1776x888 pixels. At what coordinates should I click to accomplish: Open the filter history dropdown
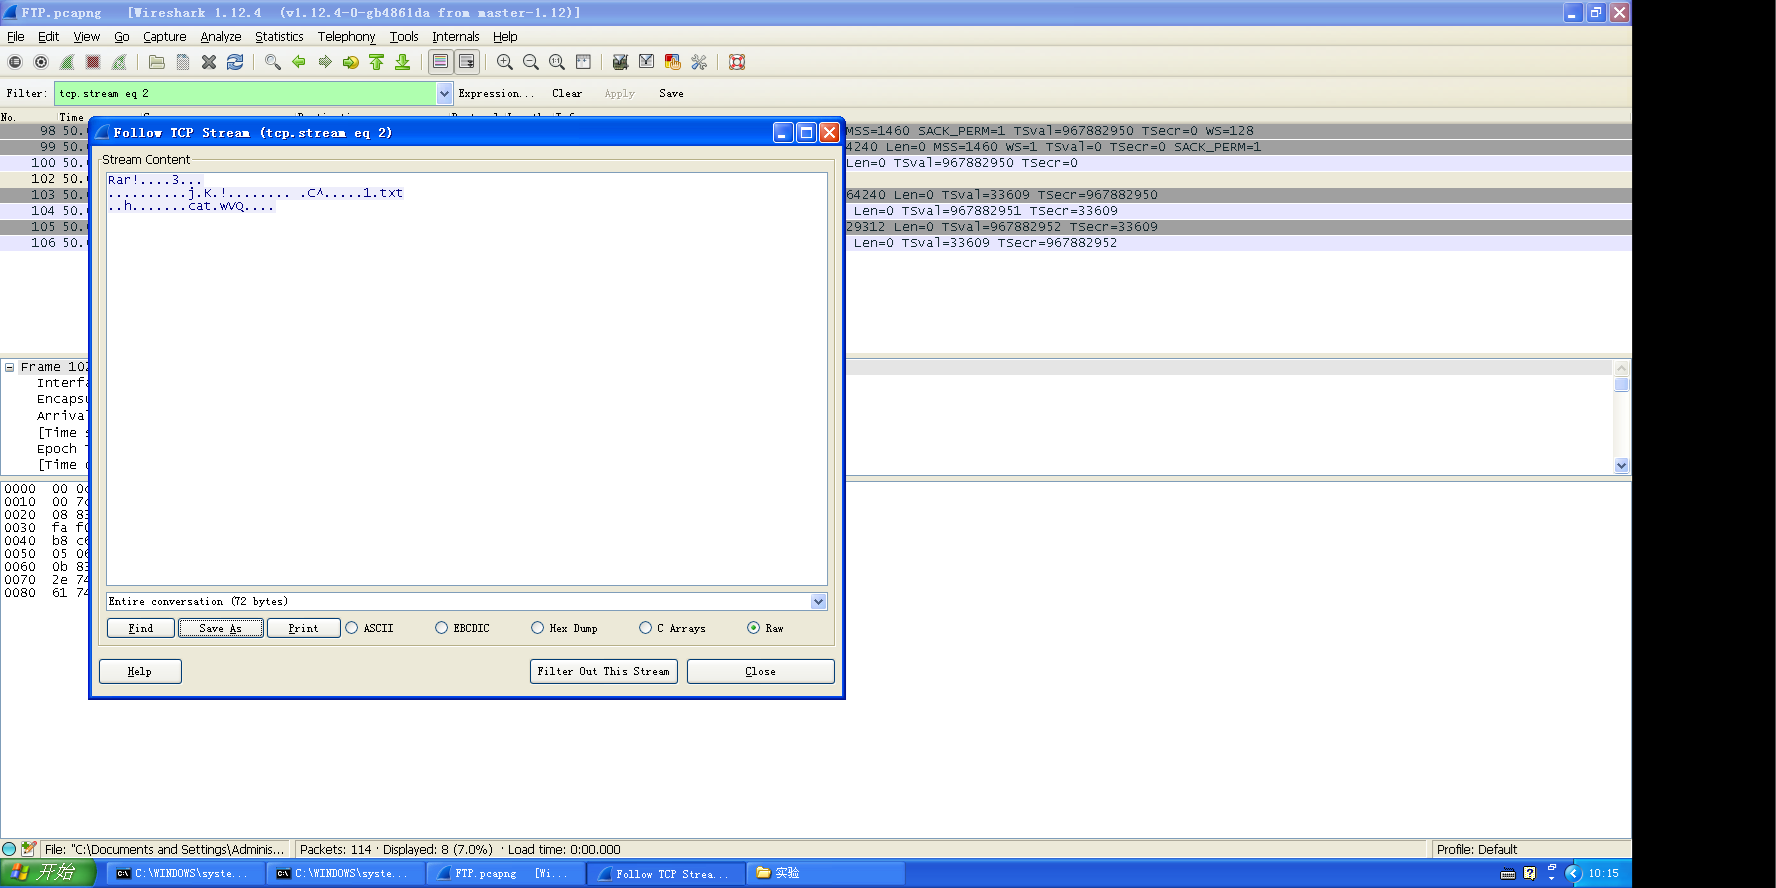(445, 93)
